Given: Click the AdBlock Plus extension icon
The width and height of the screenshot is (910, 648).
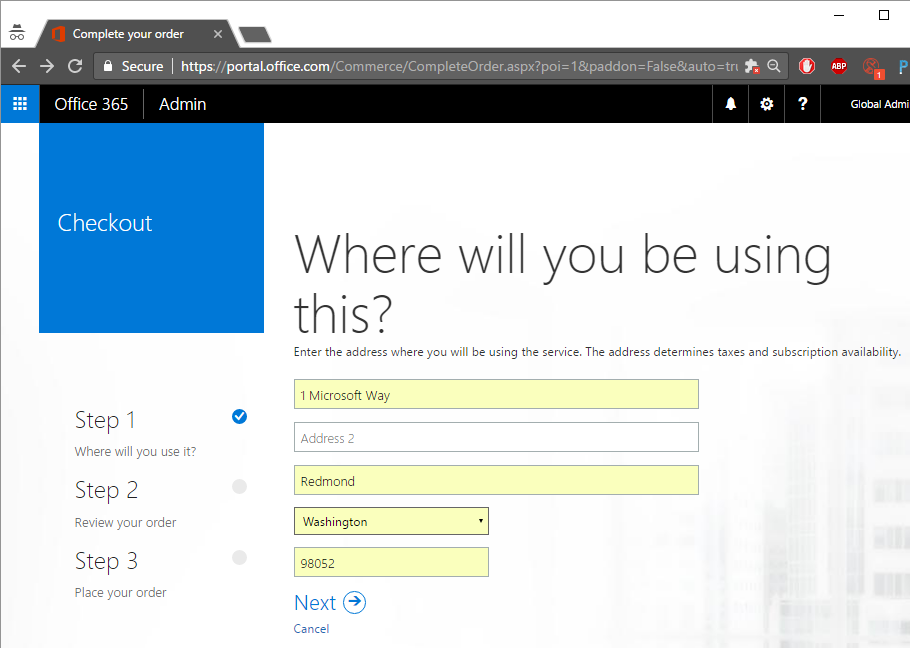Looking at the screenshot, I should pyautogui.click(x=839, y=66).
